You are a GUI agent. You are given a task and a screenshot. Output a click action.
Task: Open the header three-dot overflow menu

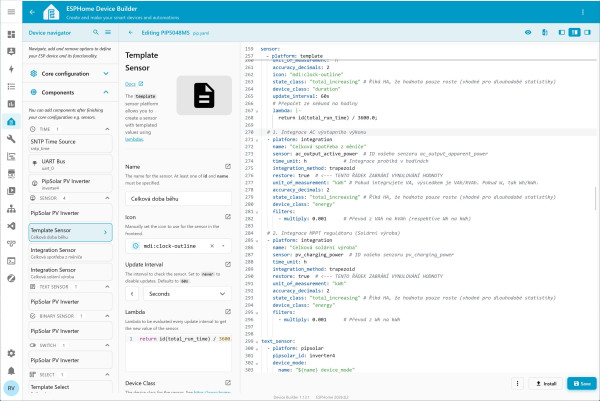pos(583,12)
